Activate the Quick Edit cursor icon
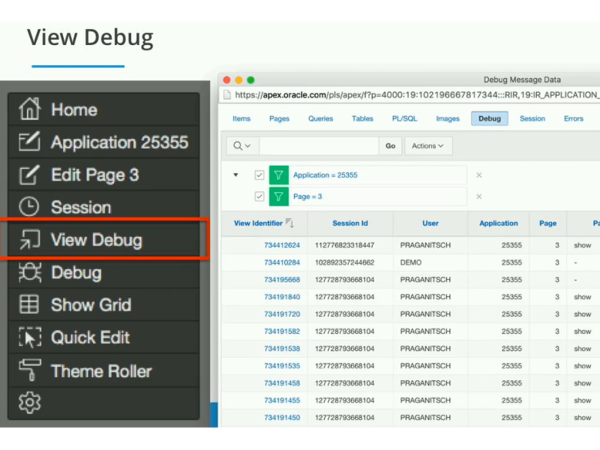Viewport: 600px width, 450px height. [30, 337]
